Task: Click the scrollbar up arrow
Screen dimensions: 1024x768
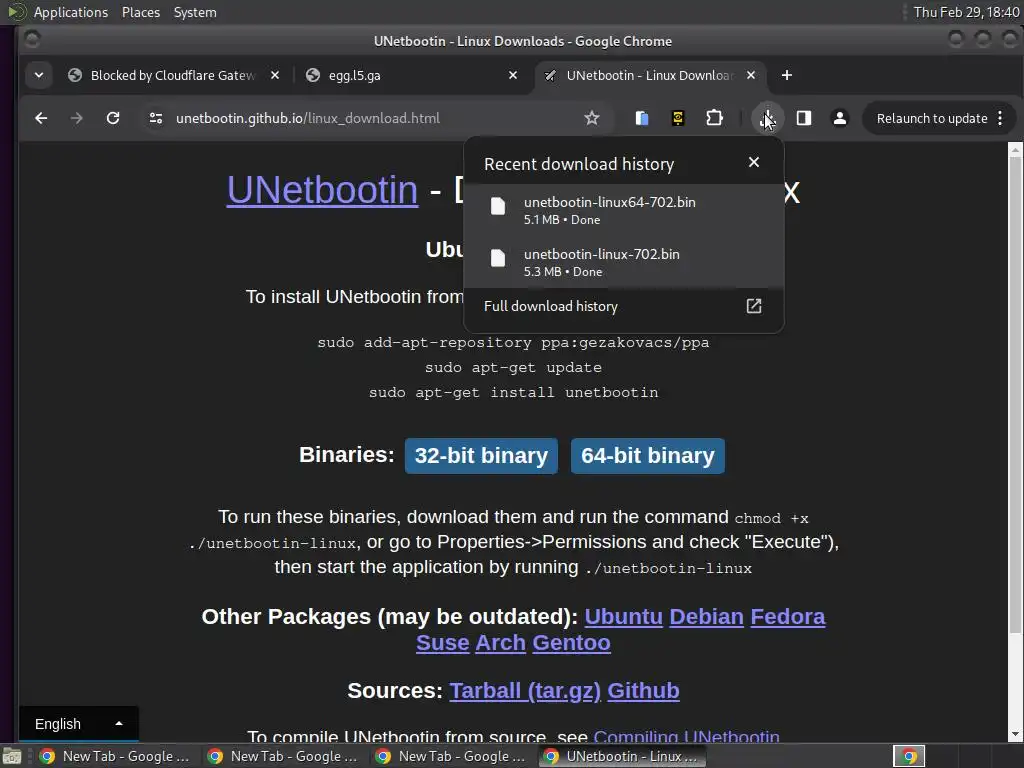Action: tap(1015, 150)
